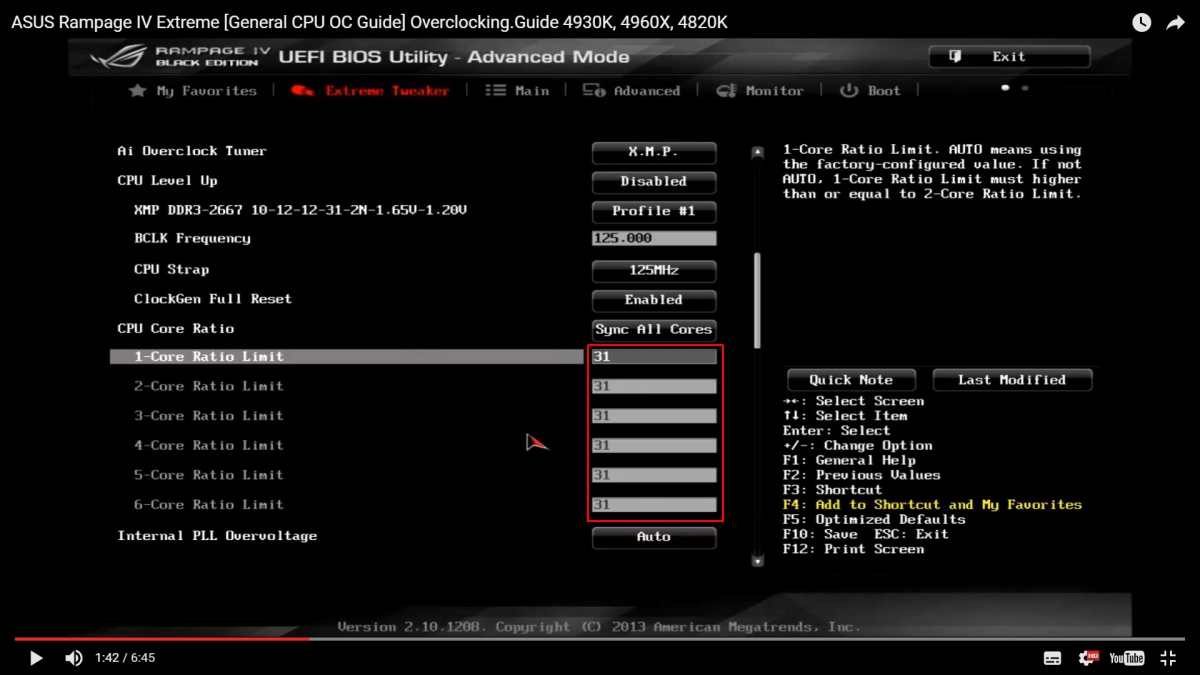Add video to Watch Later

(x=1142, y=22)
